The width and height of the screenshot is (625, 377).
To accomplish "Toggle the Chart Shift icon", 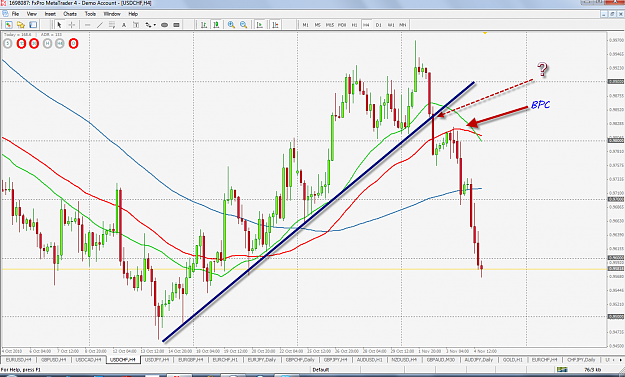I will [275, 25].
